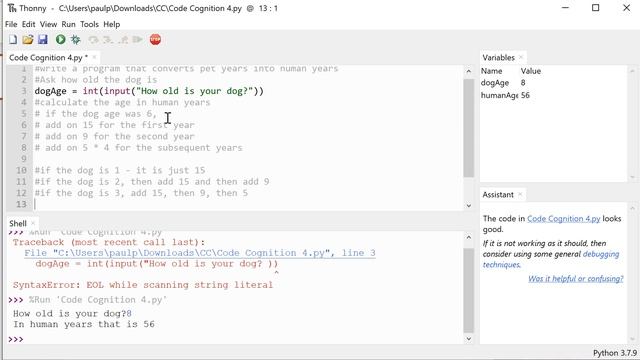
Task: Close the Variables panel
Action: point(521,58)
